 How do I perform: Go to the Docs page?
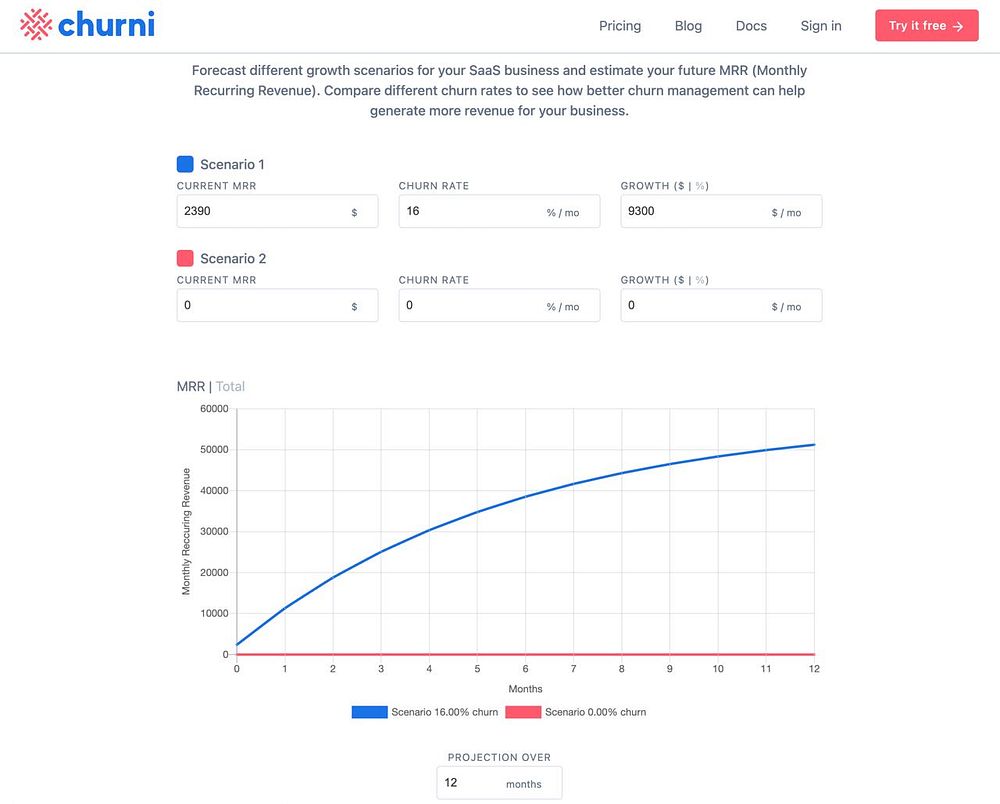pyautogui.click(x=751, y=26)
